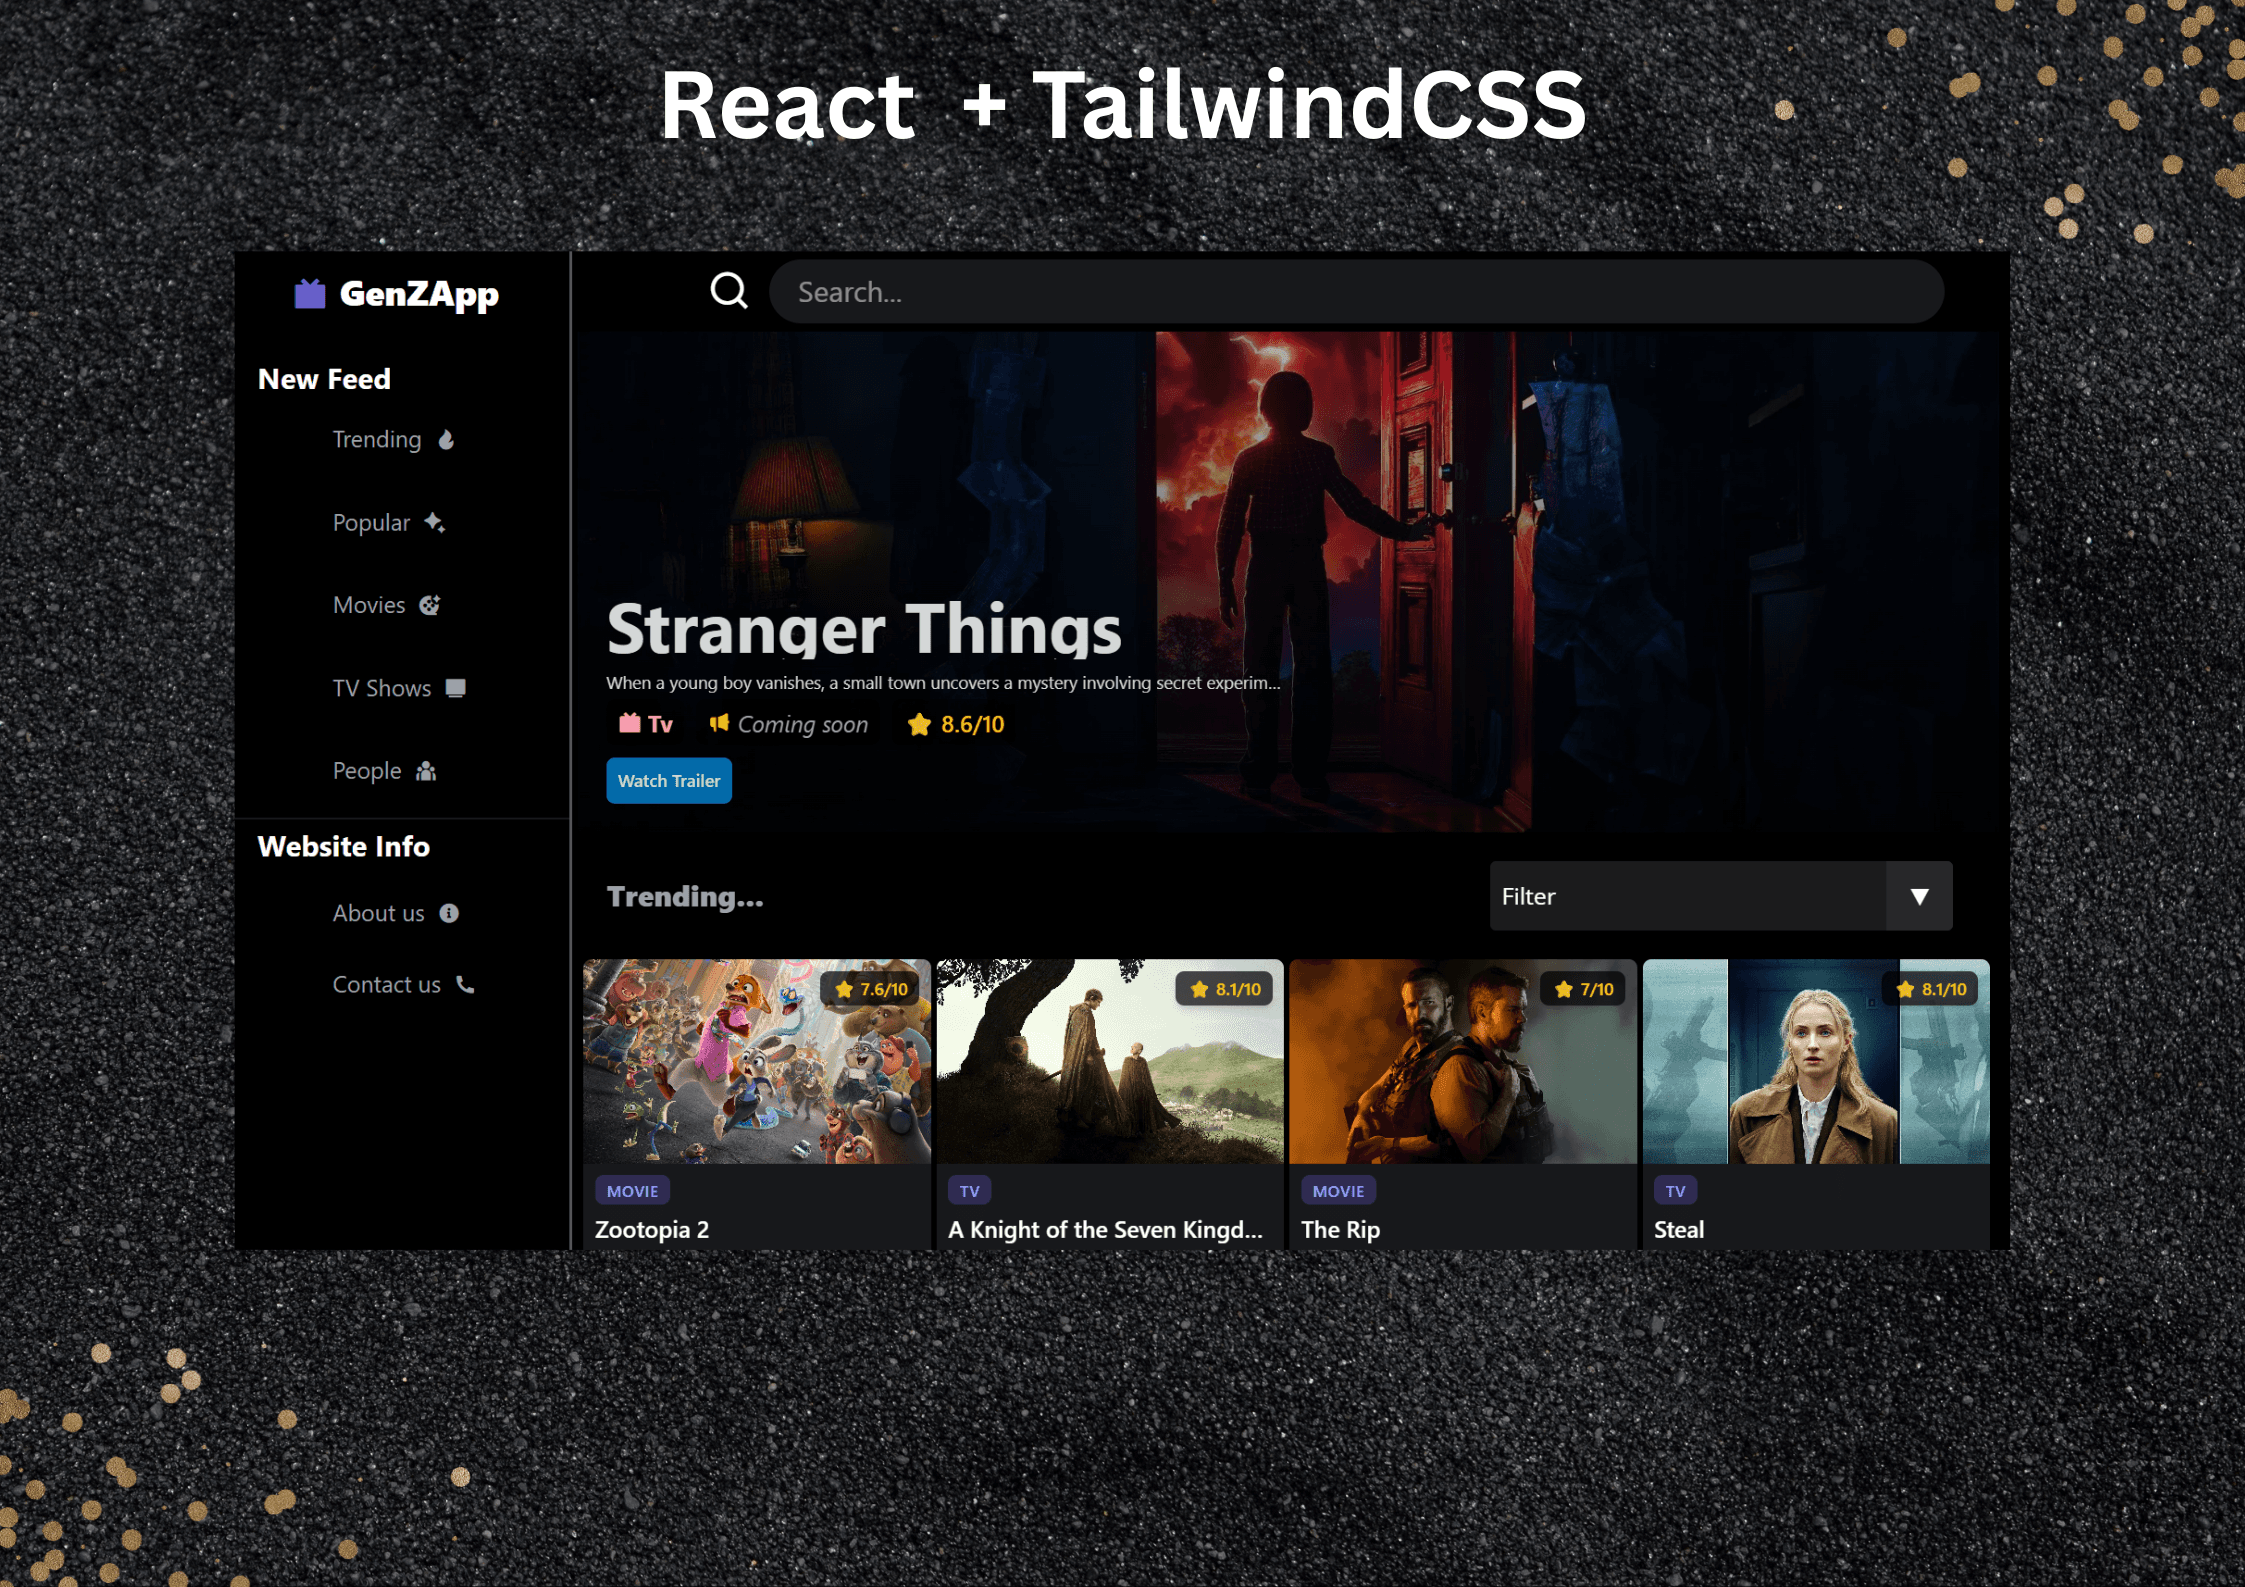This screenshot has height=1587, width=2245.
Task: Expand the Filter dropdown arrow
Action: coord(1918,896)
